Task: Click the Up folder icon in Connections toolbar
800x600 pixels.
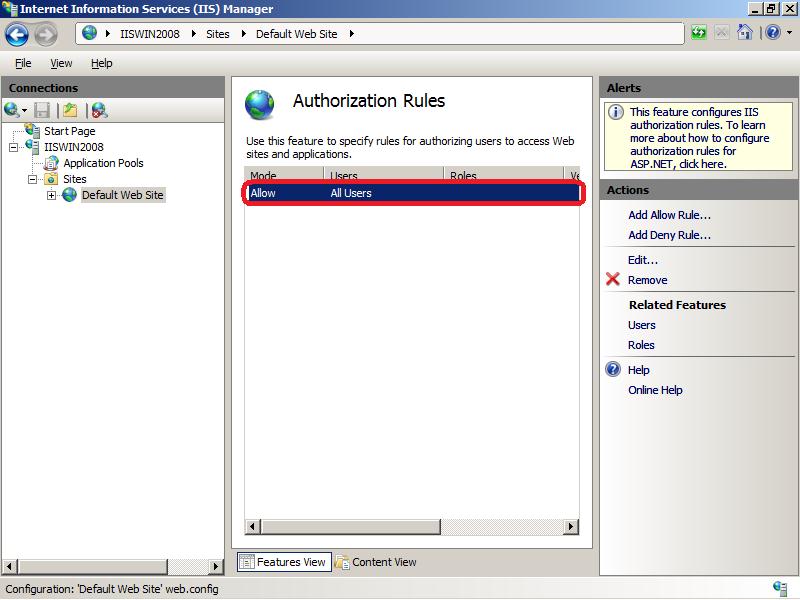Action: click(69, 110)
